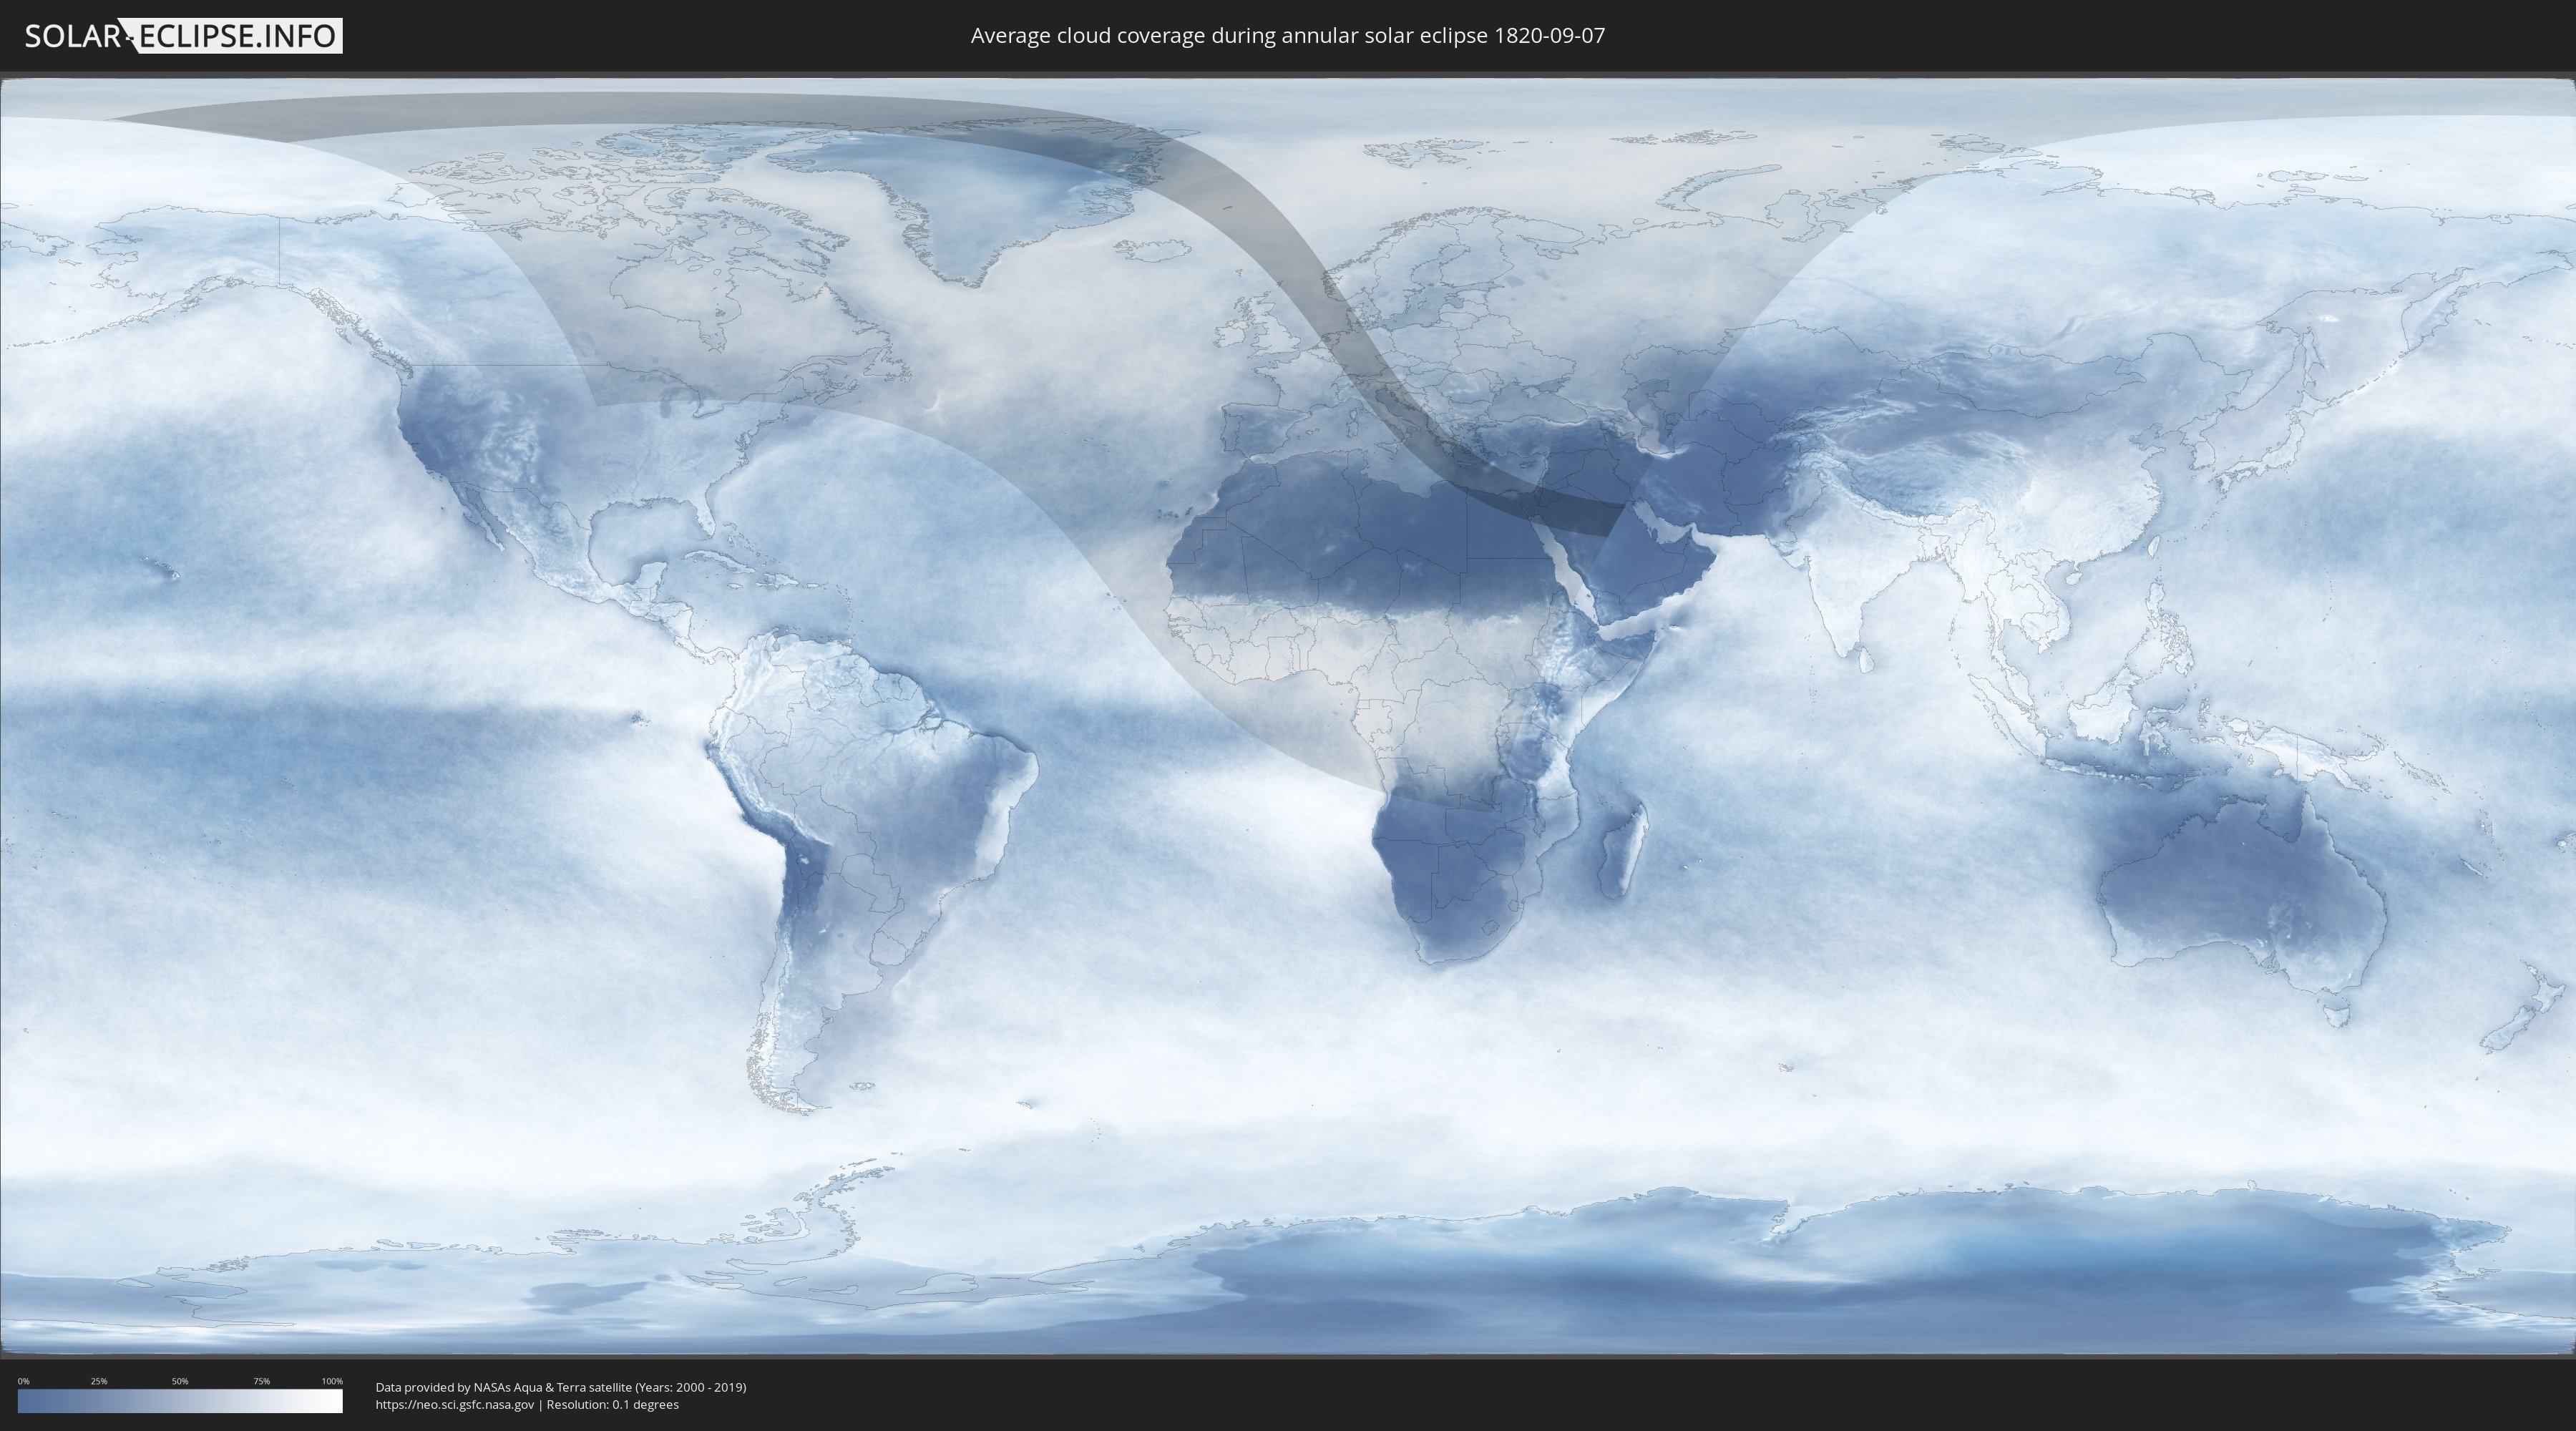The width and height of the screenshot is (2576, 1431).
Task: Click the 25% label on legend
Action: click(99, 1381)
